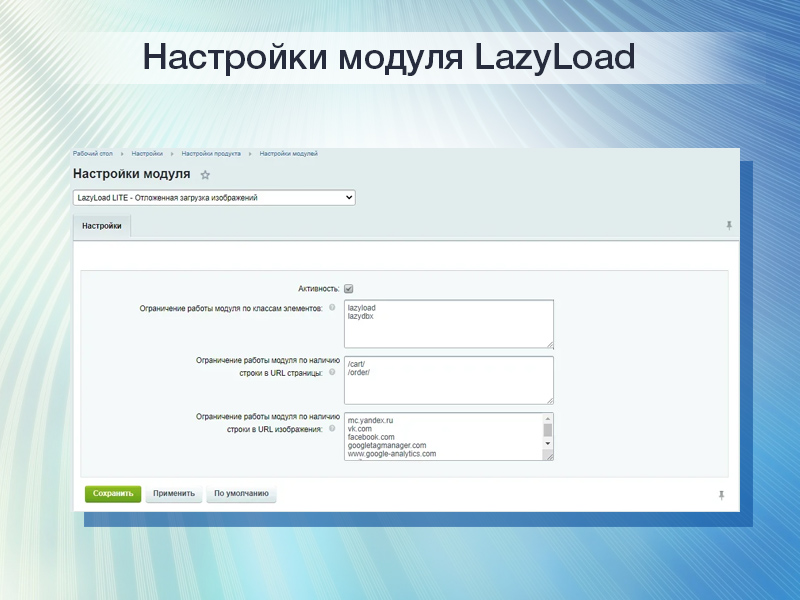Screen dimensions: 800x600
Task: Click the pin icon near the bottom buttons
Action: [x=722, y=494]
